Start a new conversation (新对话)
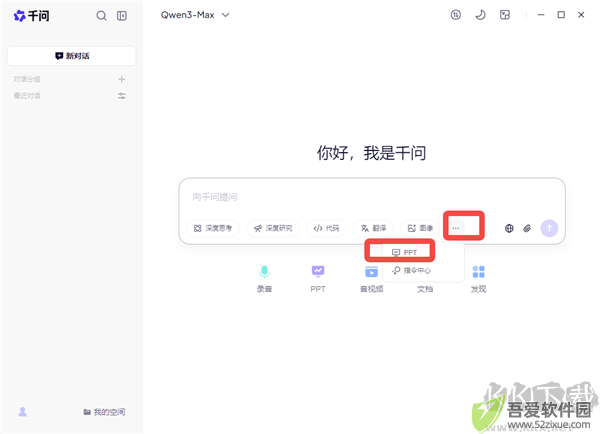Screen dimensions: 600x434 72,56
